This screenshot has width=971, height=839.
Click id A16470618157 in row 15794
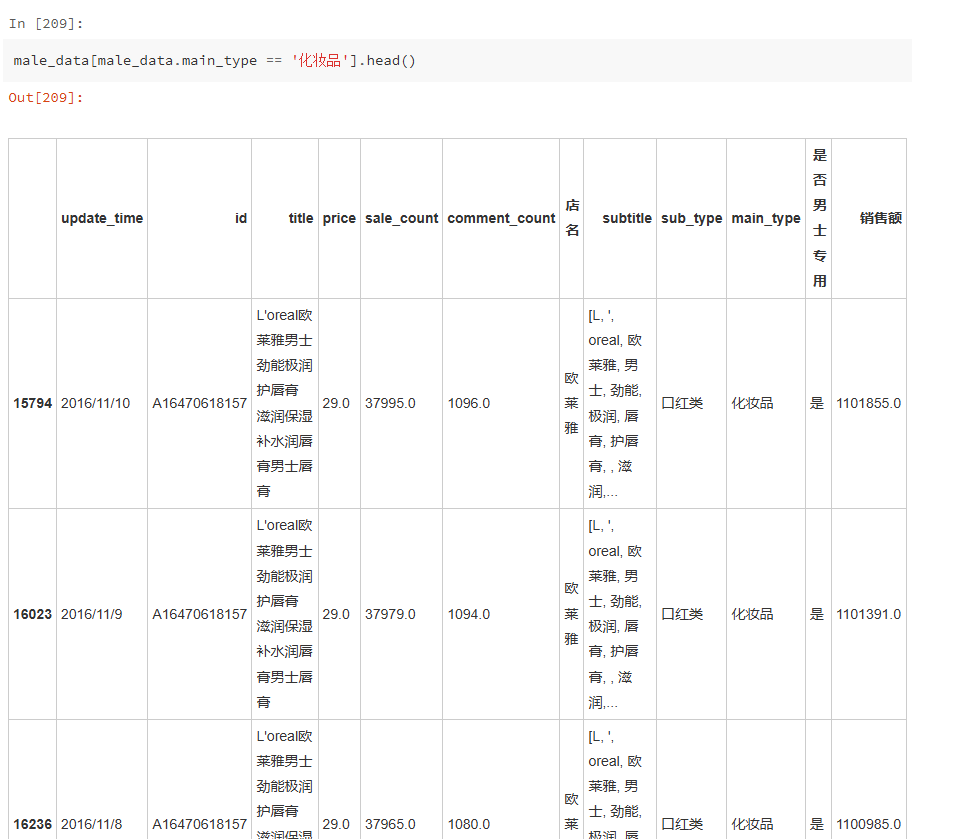199,404
